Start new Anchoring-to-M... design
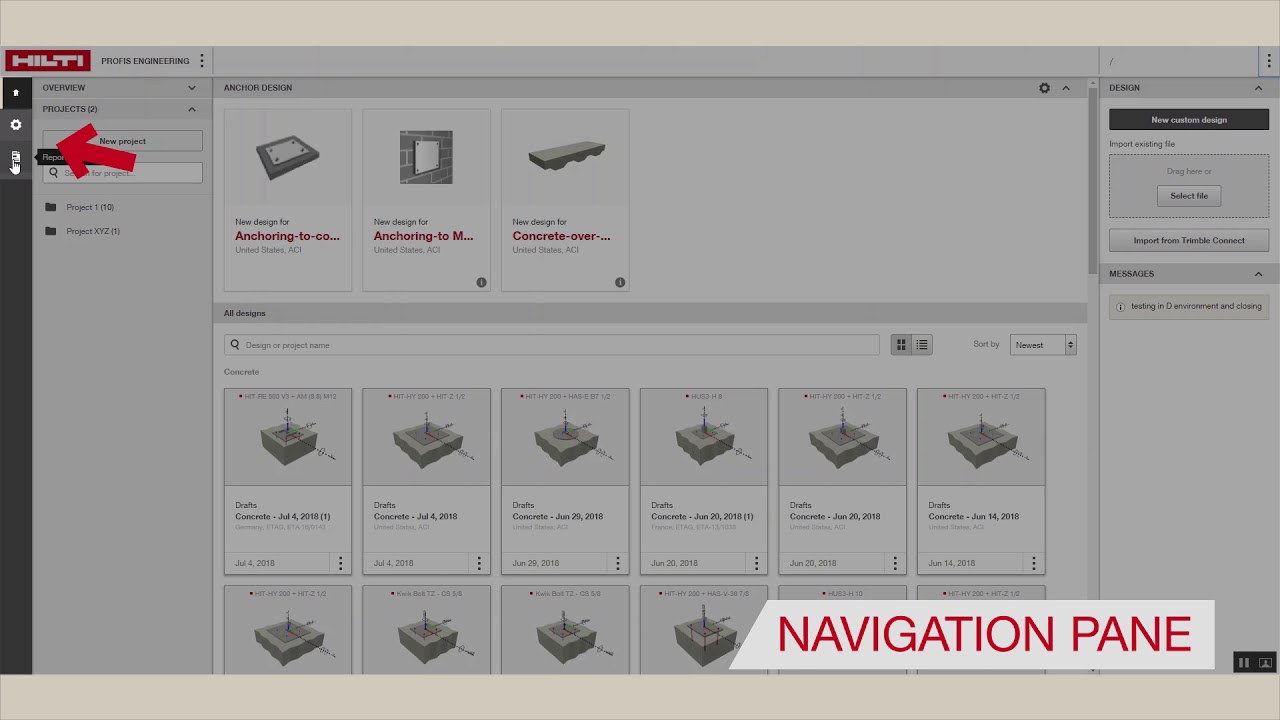1280x720 pixels. pos(426,200)
